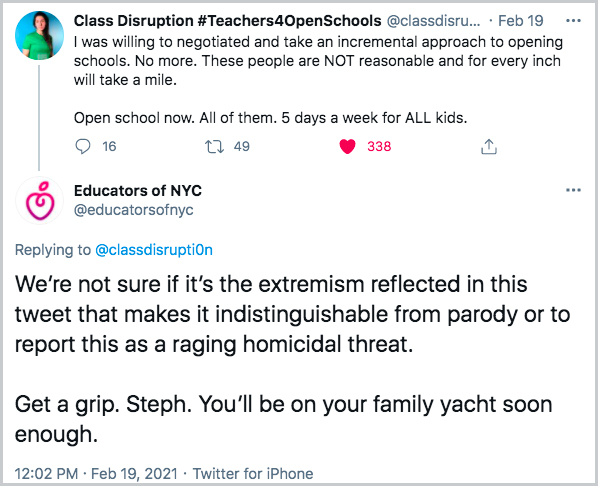Click the Class Disruption #Teachers4OpenSchools display name

click(x=227, y=21)
